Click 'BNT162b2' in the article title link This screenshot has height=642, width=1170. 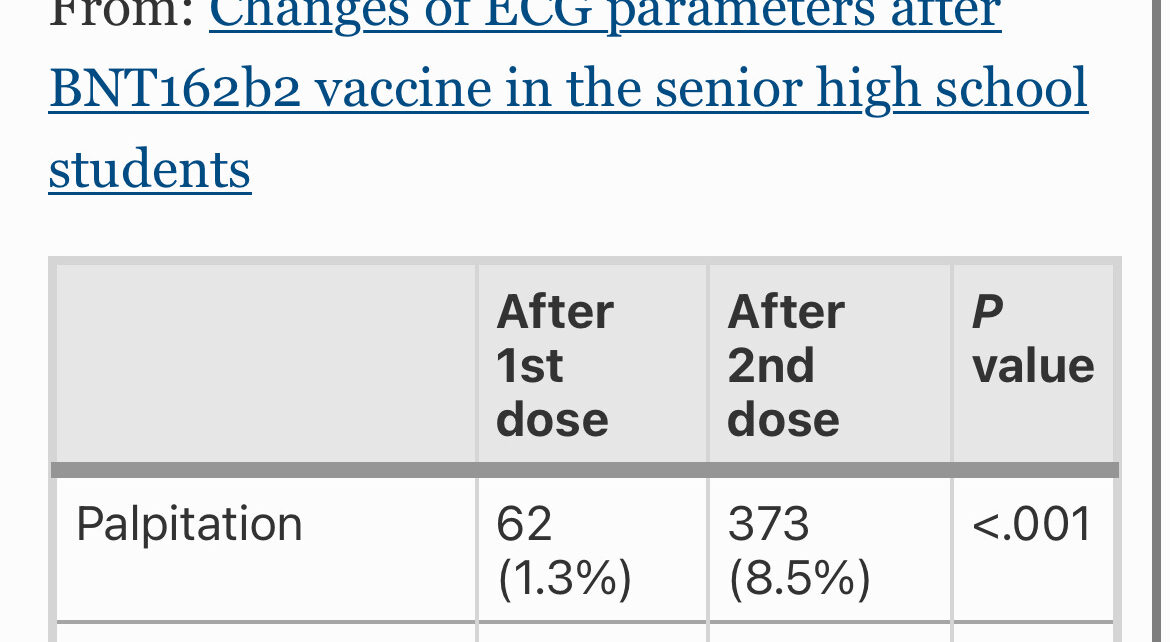coord(175,88)
